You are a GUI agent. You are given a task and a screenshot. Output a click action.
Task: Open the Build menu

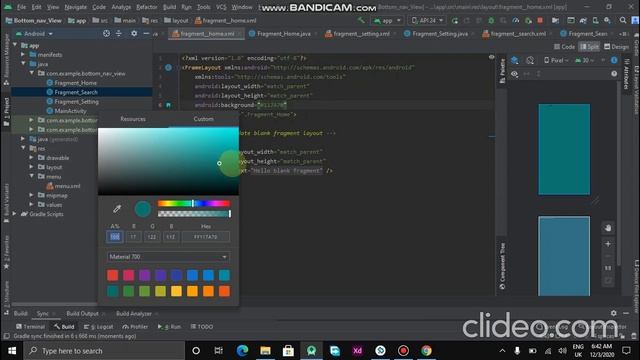pos(169,7)
